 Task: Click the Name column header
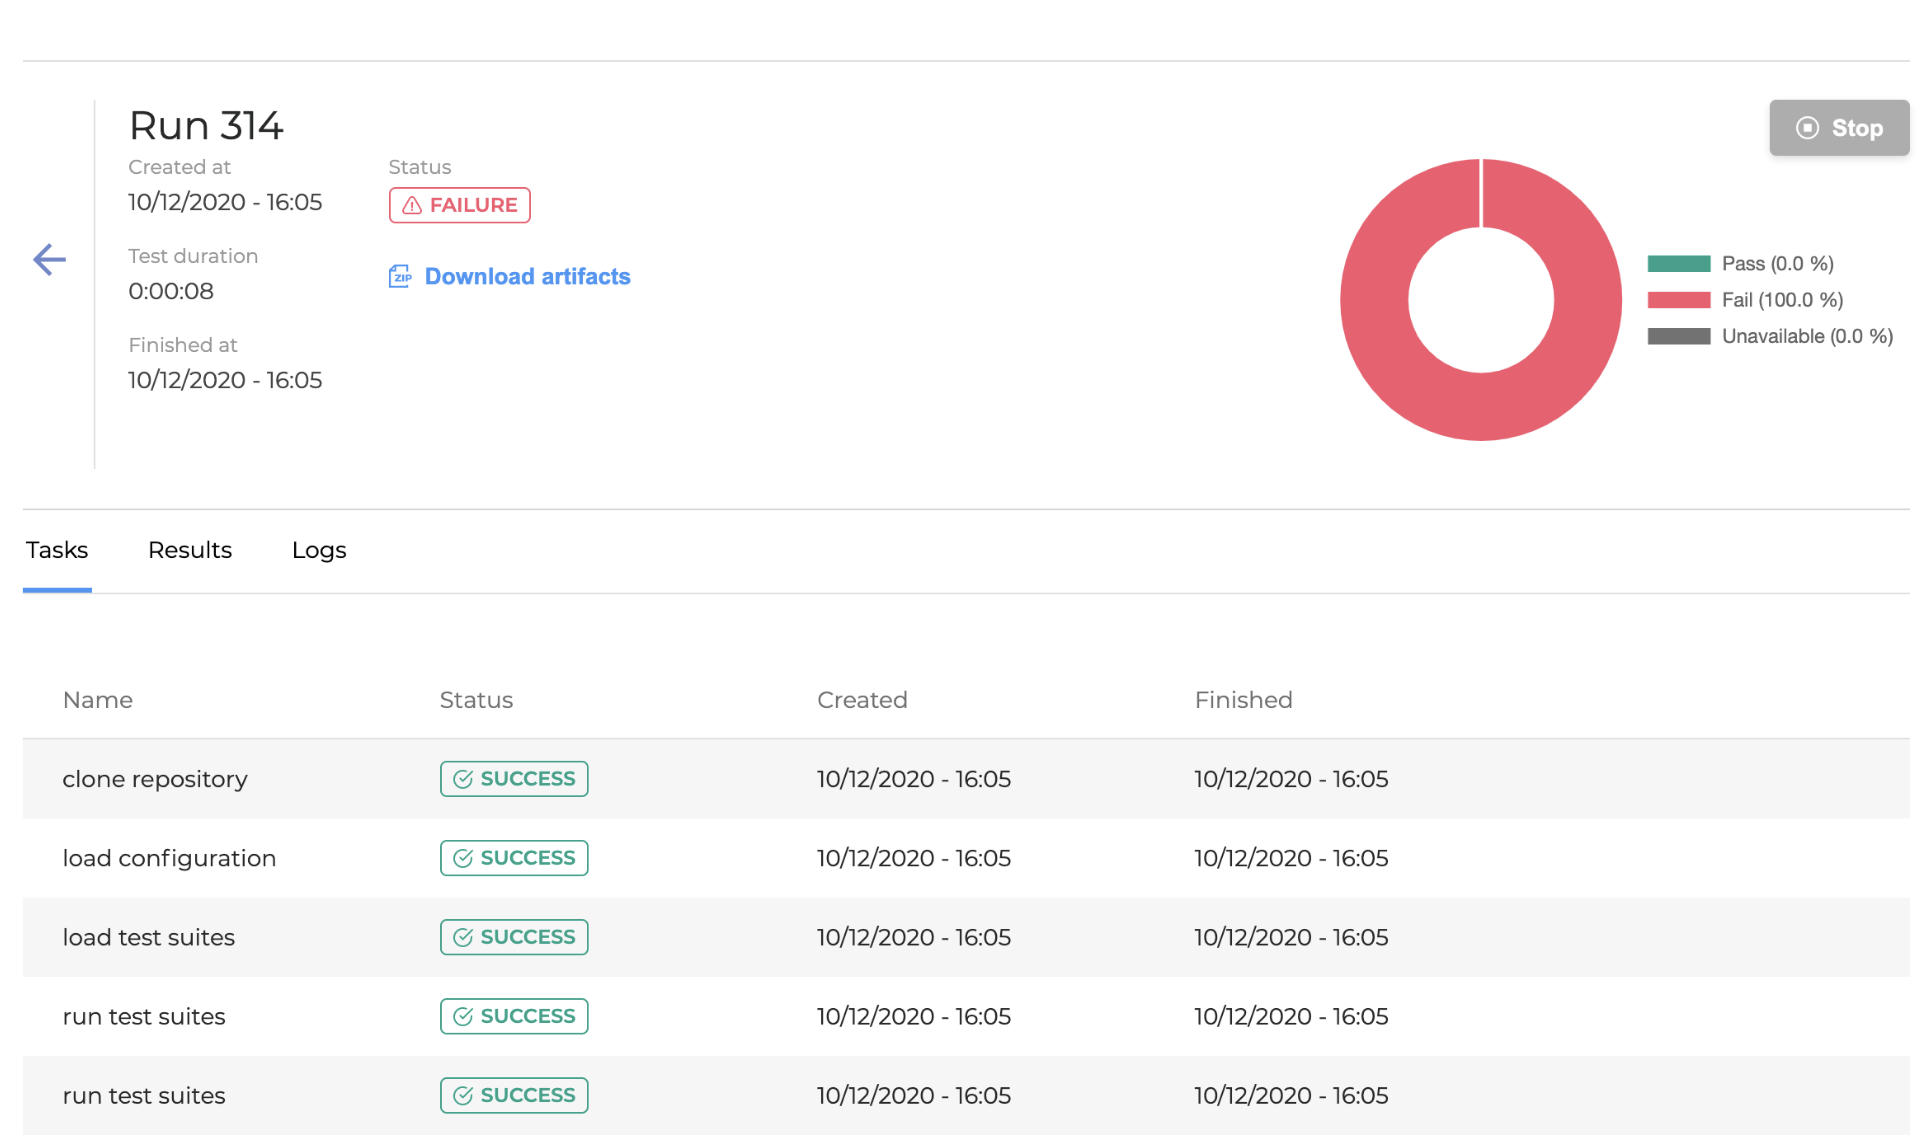98,700
